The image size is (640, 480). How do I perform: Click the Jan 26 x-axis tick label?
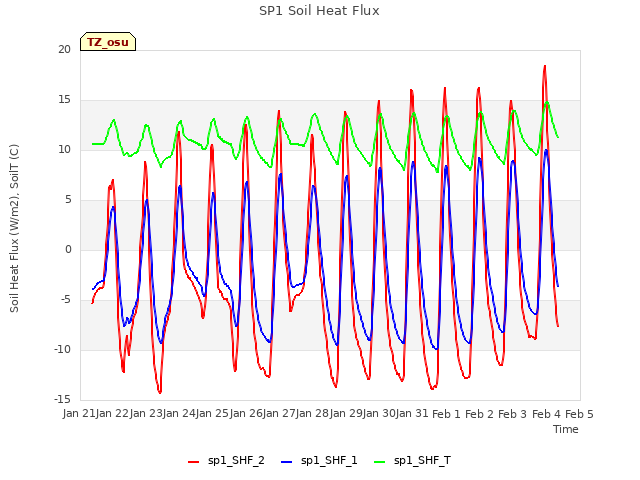coord(246,414)
